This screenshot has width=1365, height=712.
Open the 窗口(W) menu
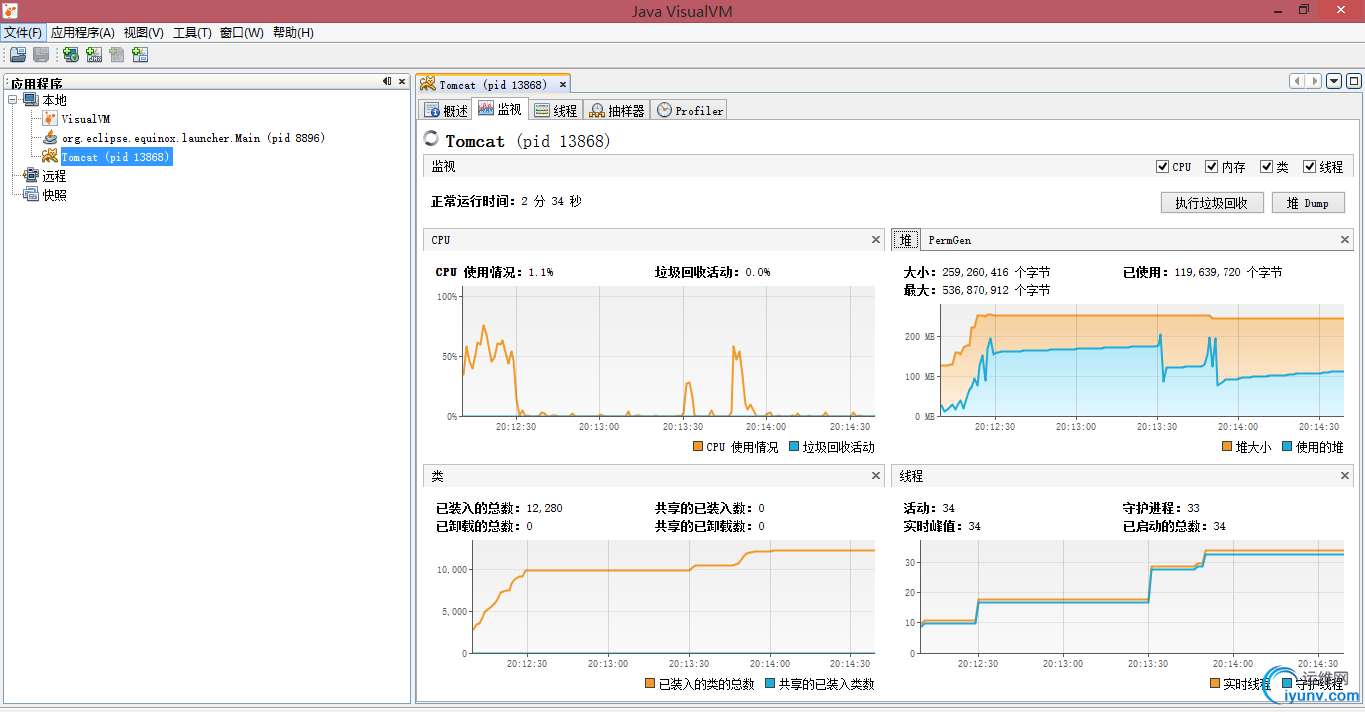point(241,32)
